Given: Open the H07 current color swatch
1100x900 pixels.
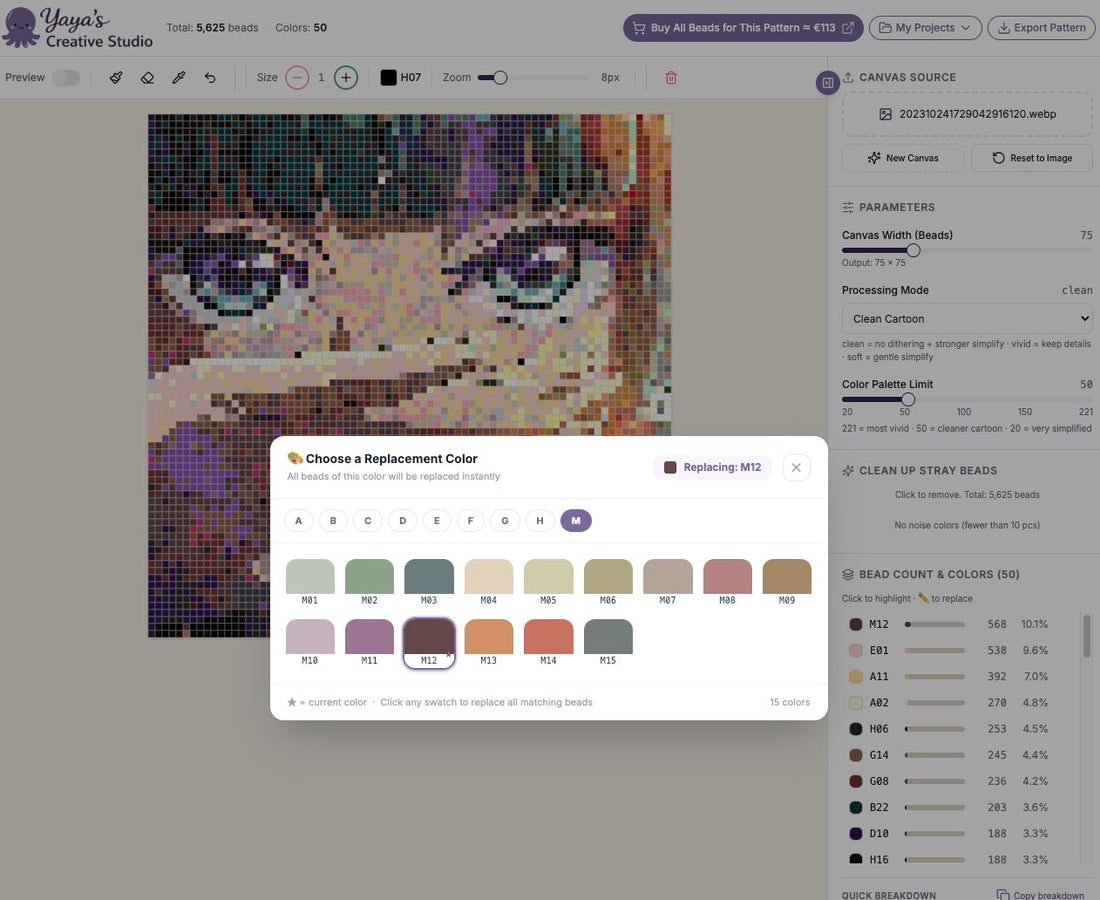Looking at the screenshot, I should 401,77.
